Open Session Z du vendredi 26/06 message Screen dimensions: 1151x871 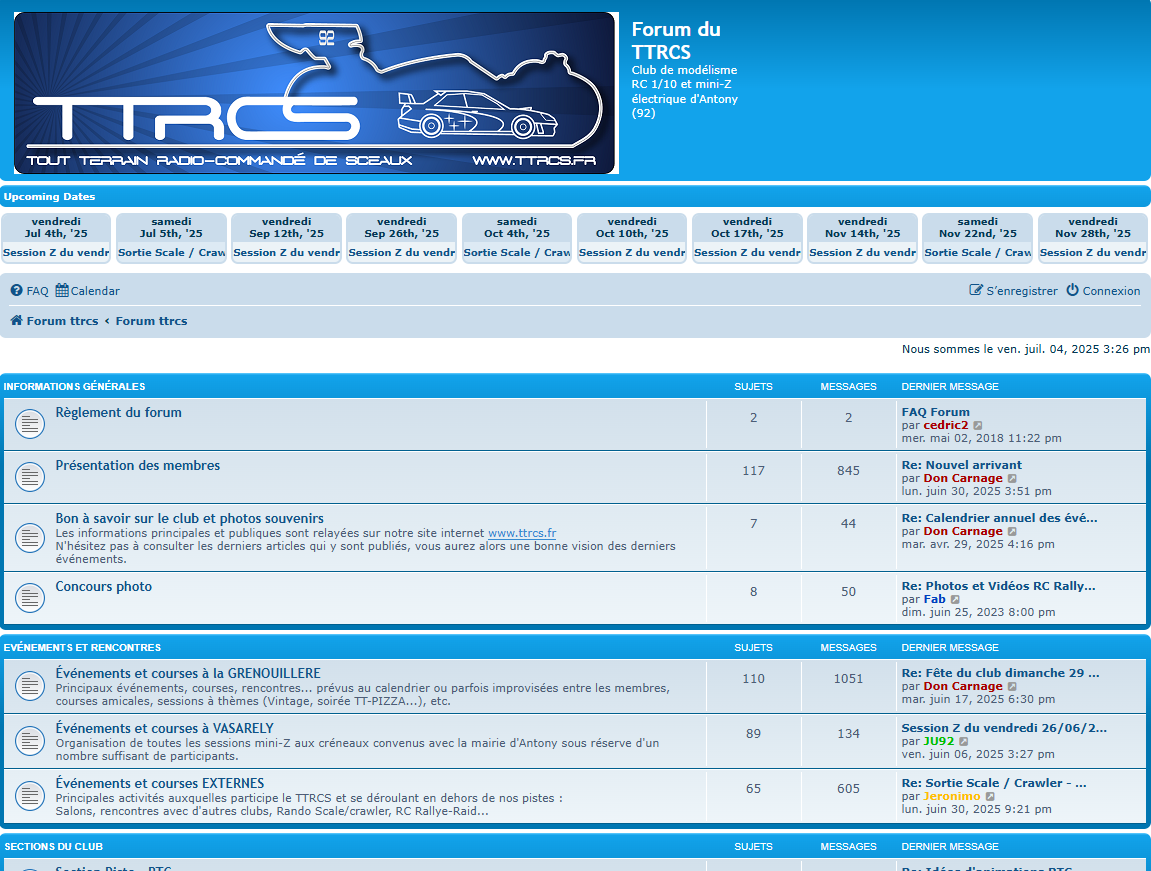tap(1004, 728)
